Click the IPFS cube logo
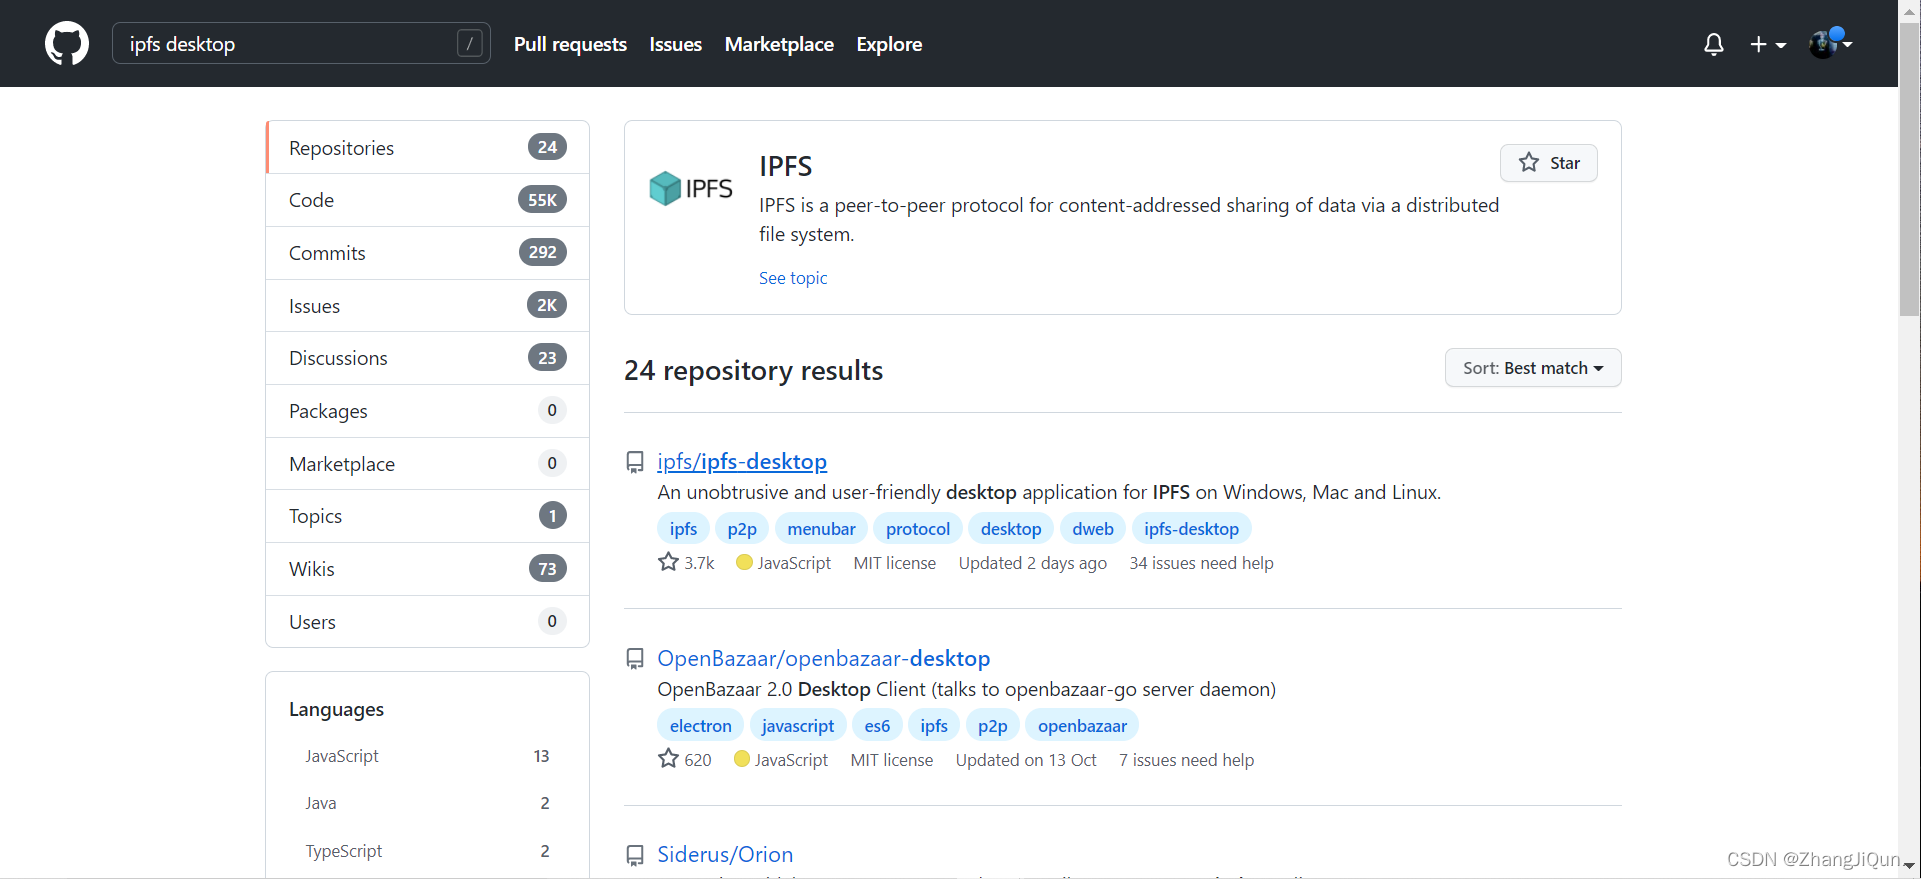Screen dimensions: 1921x879 [x=691, y=188]
